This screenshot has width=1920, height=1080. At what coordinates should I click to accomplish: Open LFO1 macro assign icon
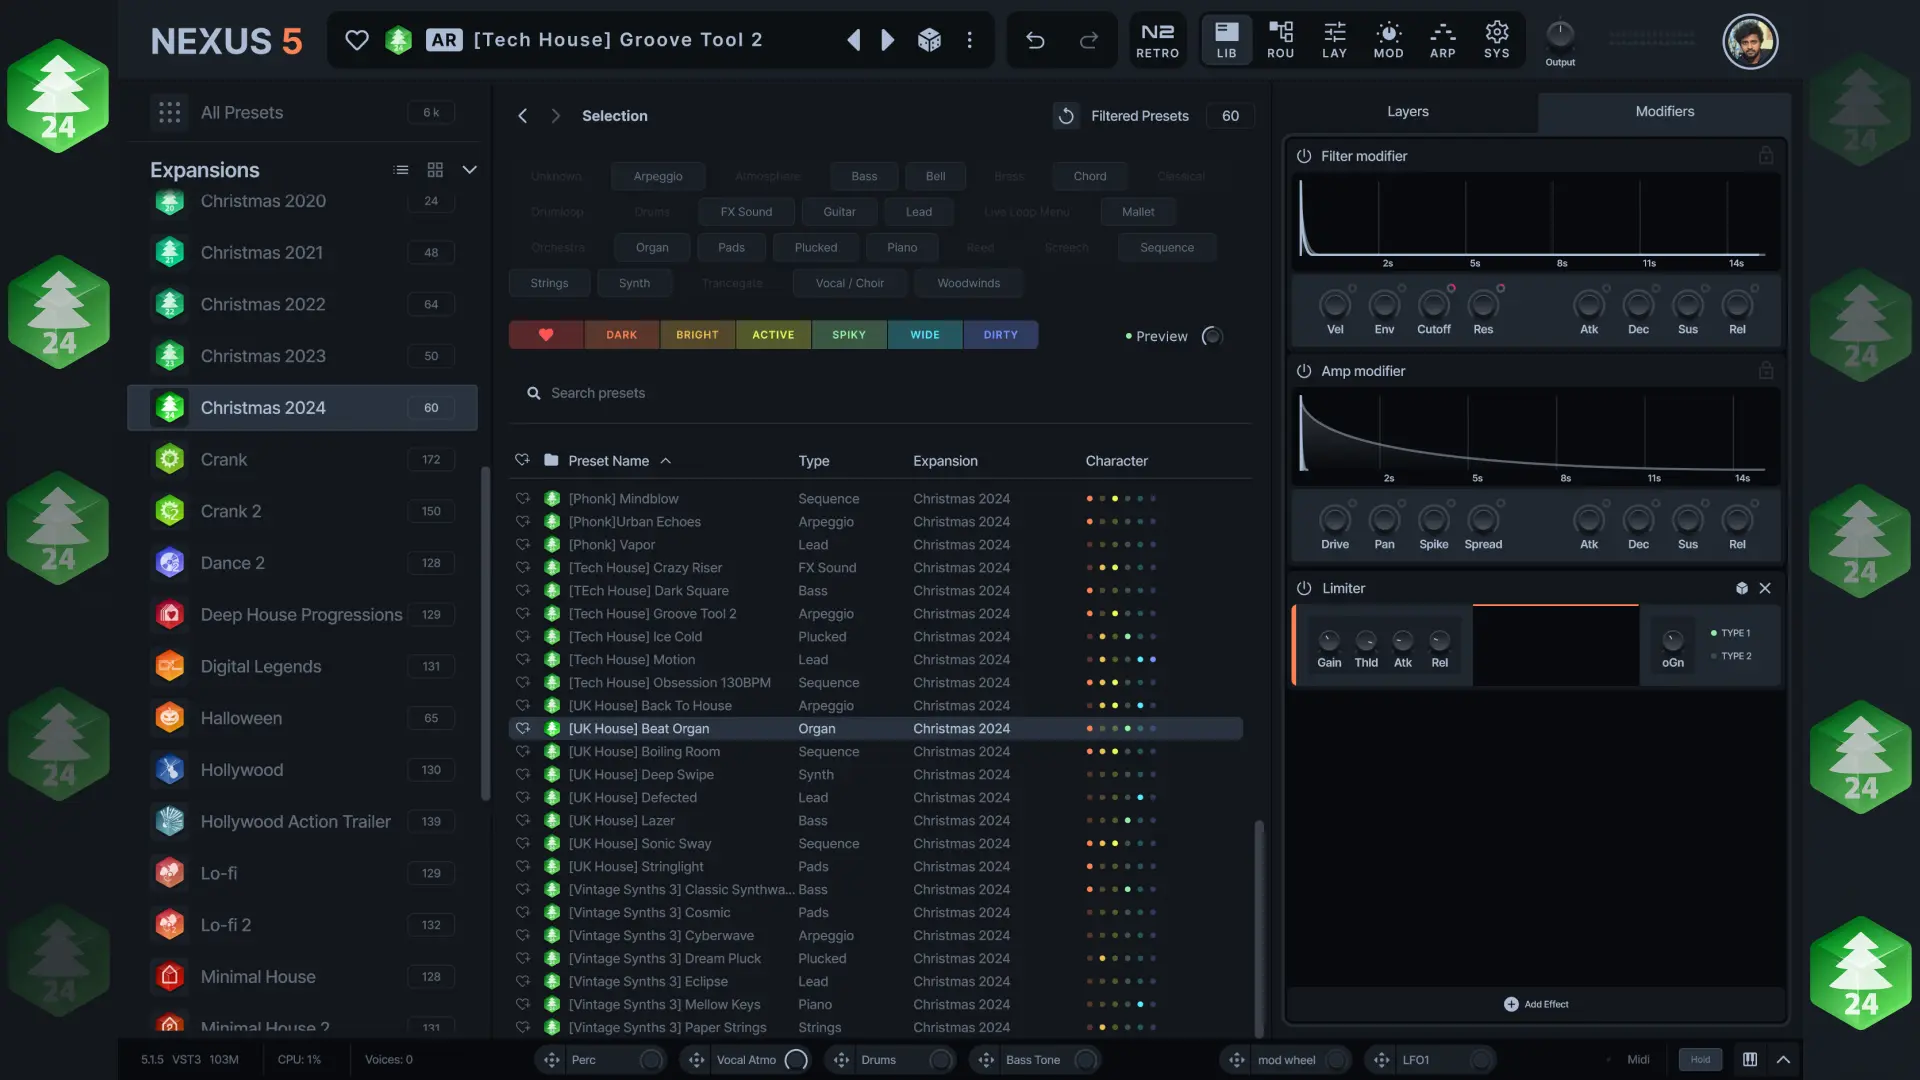click(1381, 1060)
